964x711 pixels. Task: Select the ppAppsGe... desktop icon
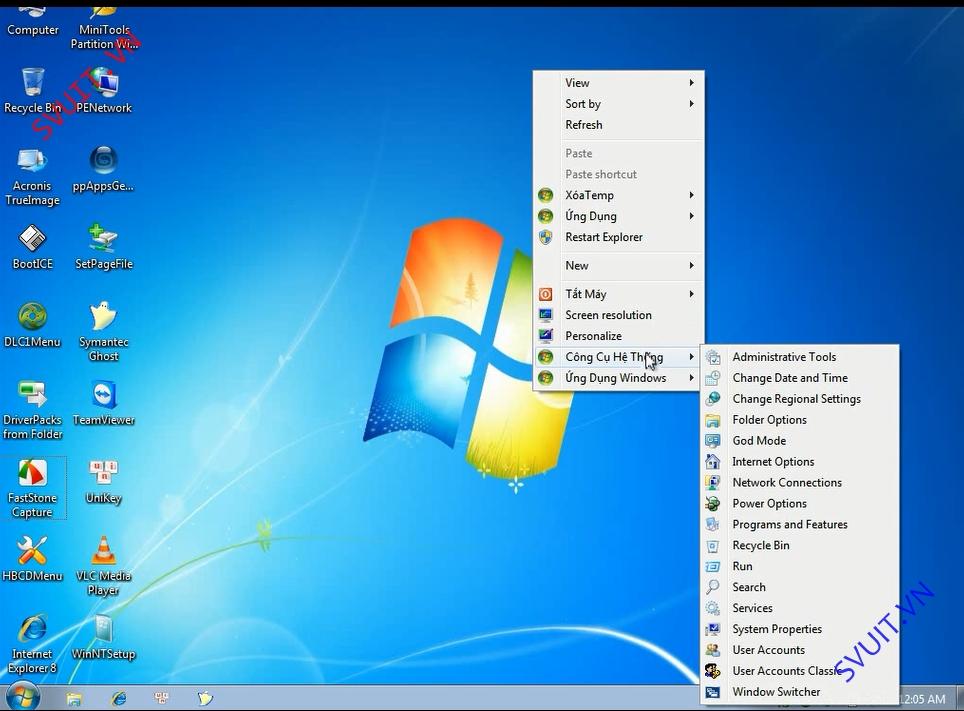click(x=103, y=170)
